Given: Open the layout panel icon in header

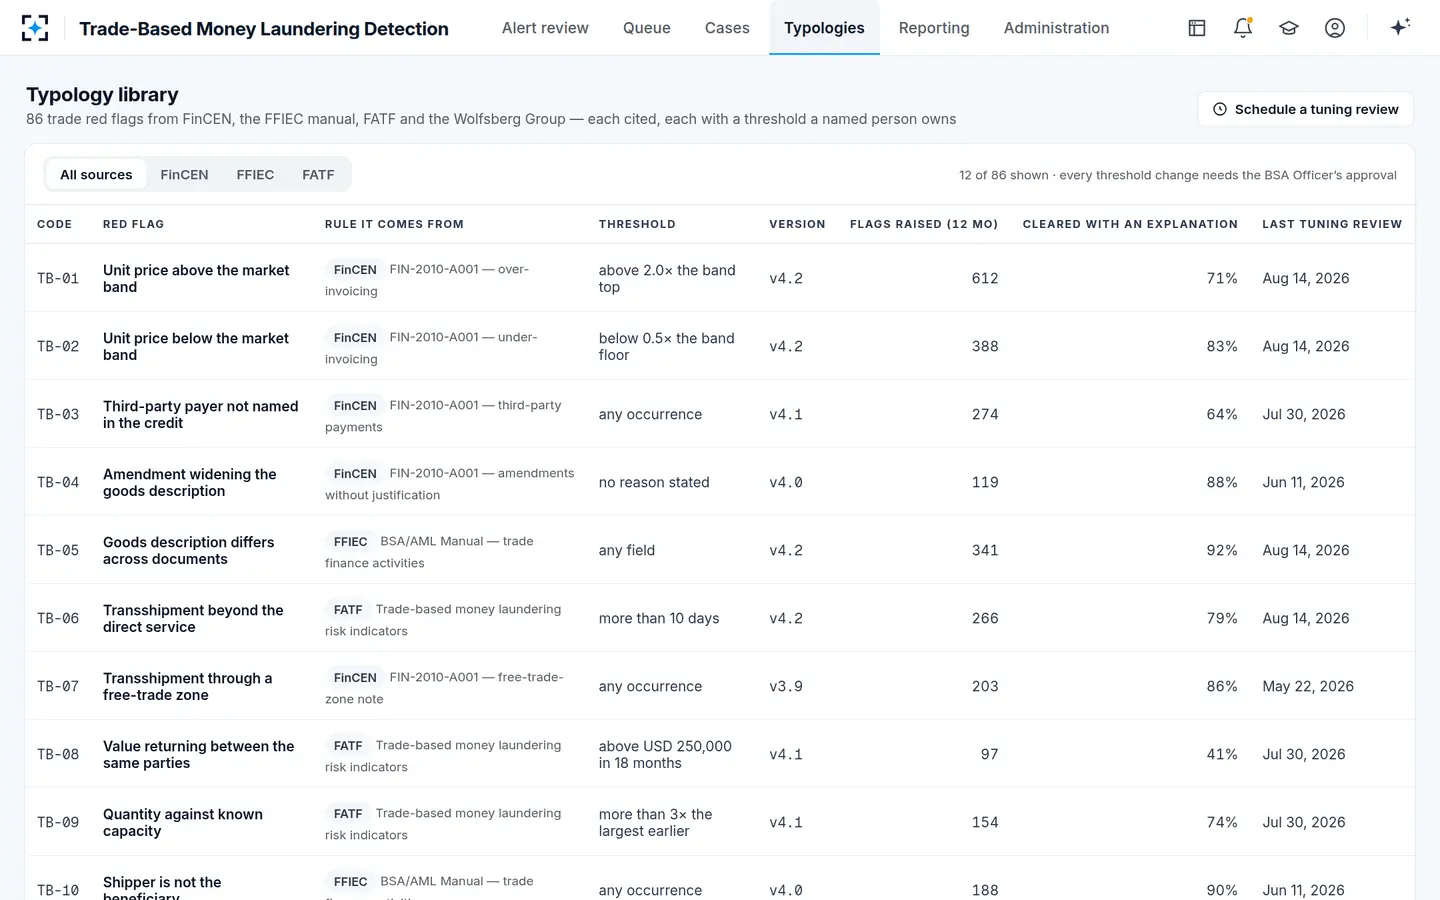Looking at the screenshot, I should [x=1197, y=28].
